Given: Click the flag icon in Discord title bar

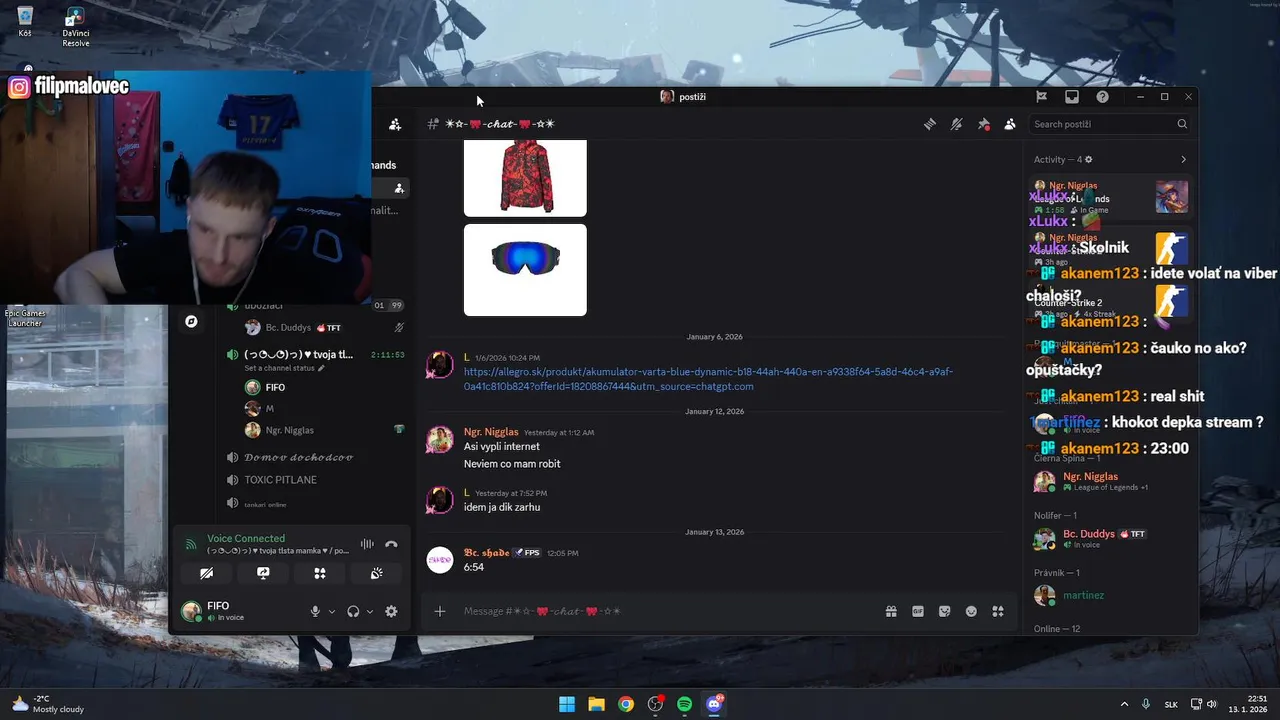Looking at the screenshot, I should (1041, 97).
